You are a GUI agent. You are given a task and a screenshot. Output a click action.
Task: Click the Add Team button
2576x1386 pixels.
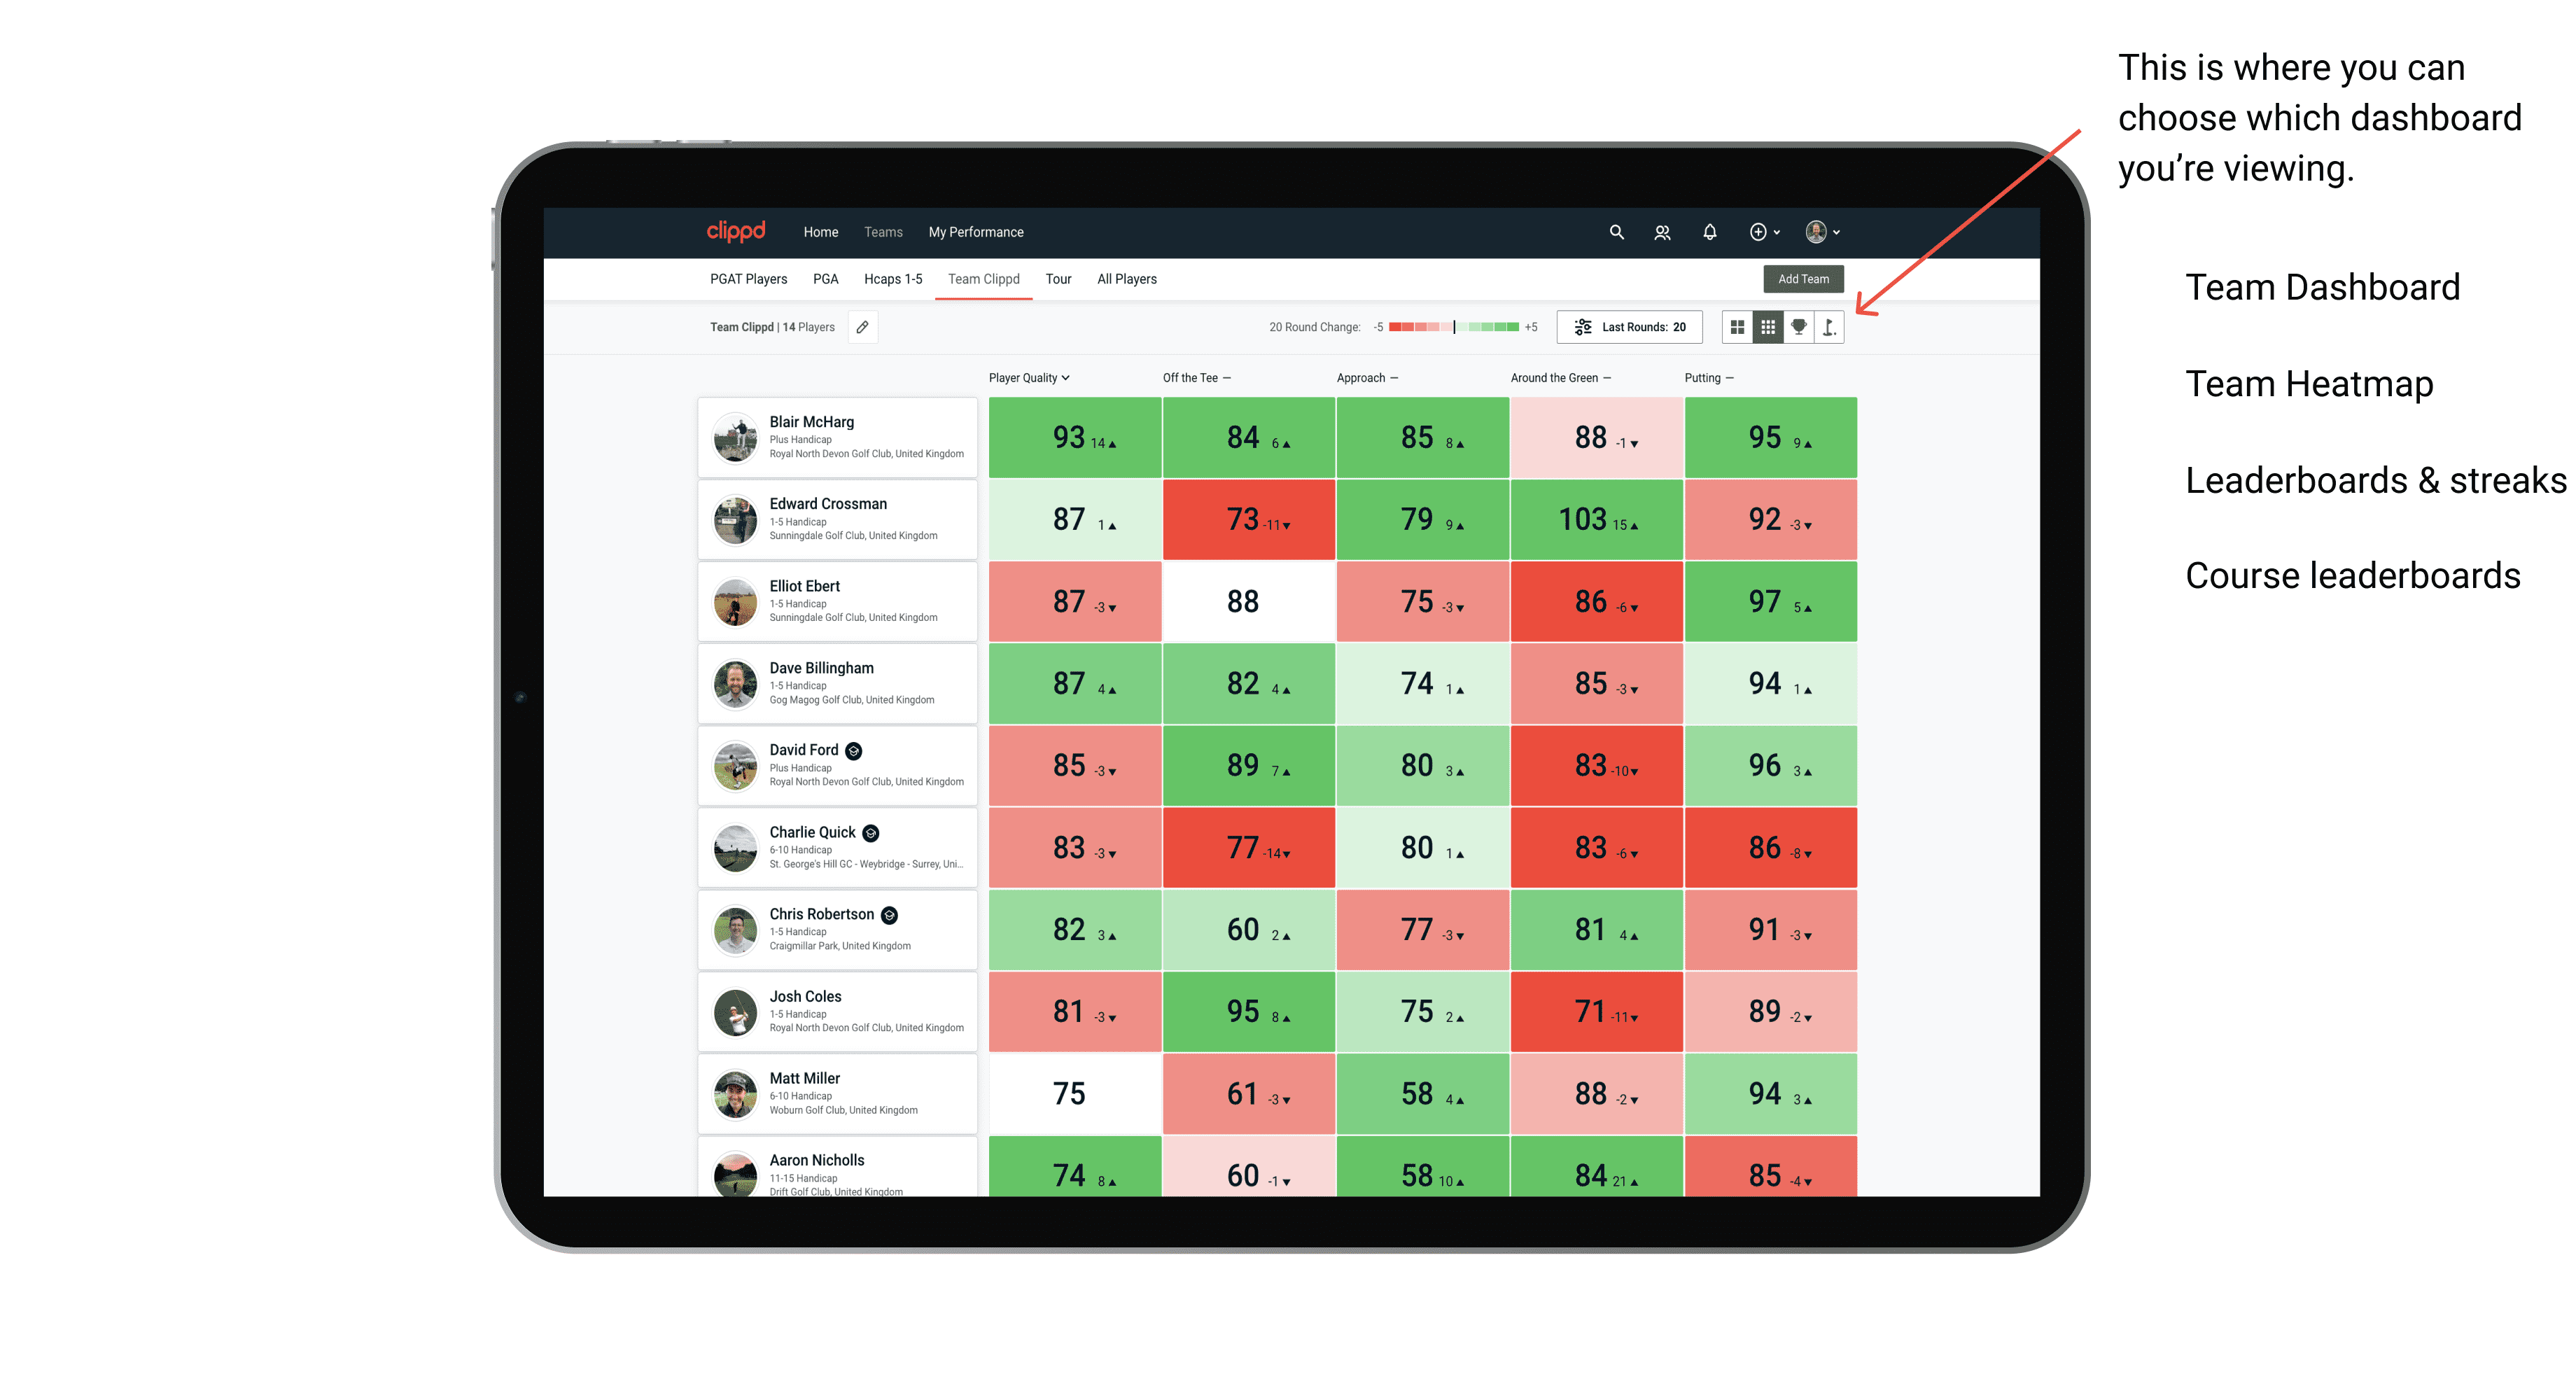pos(1805,278)
